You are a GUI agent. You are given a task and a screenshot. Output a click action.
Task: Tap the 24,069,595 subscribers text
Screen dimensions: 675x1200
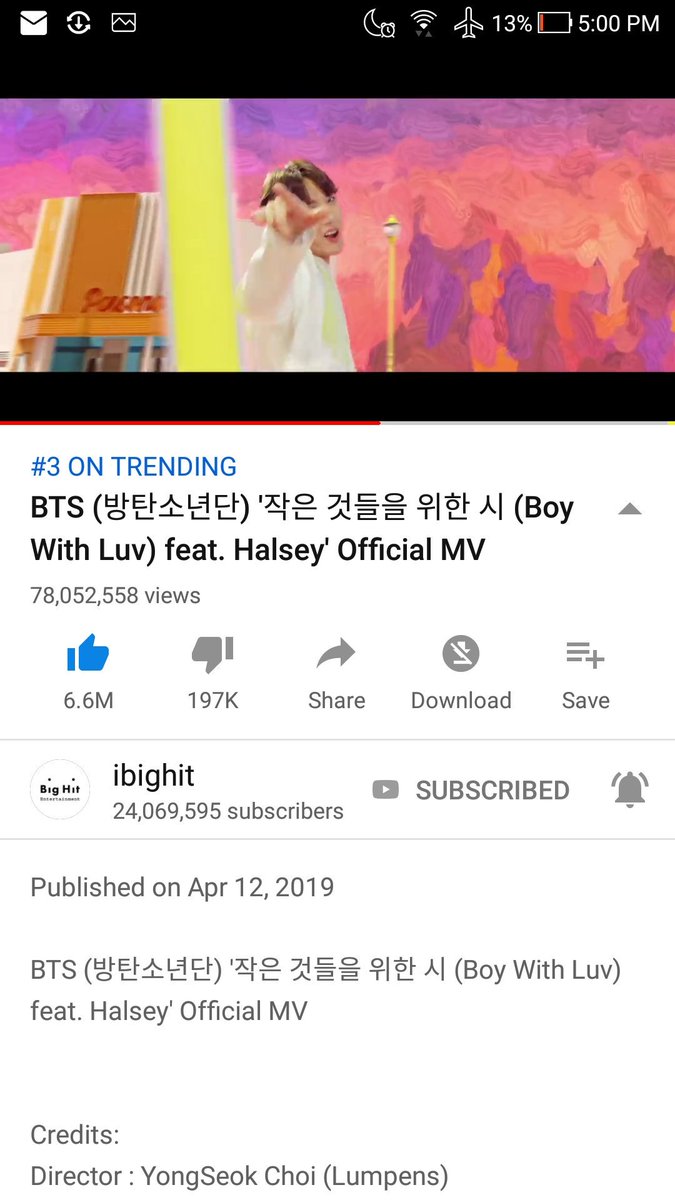coord(228,811)
